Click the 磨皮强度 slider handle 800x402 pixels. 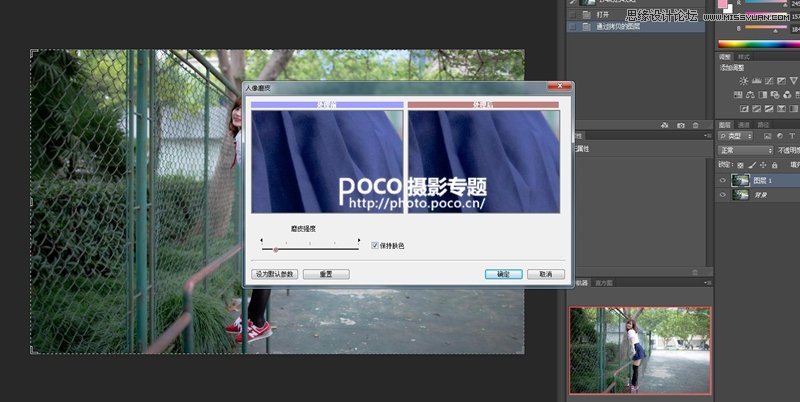point(276,249)
